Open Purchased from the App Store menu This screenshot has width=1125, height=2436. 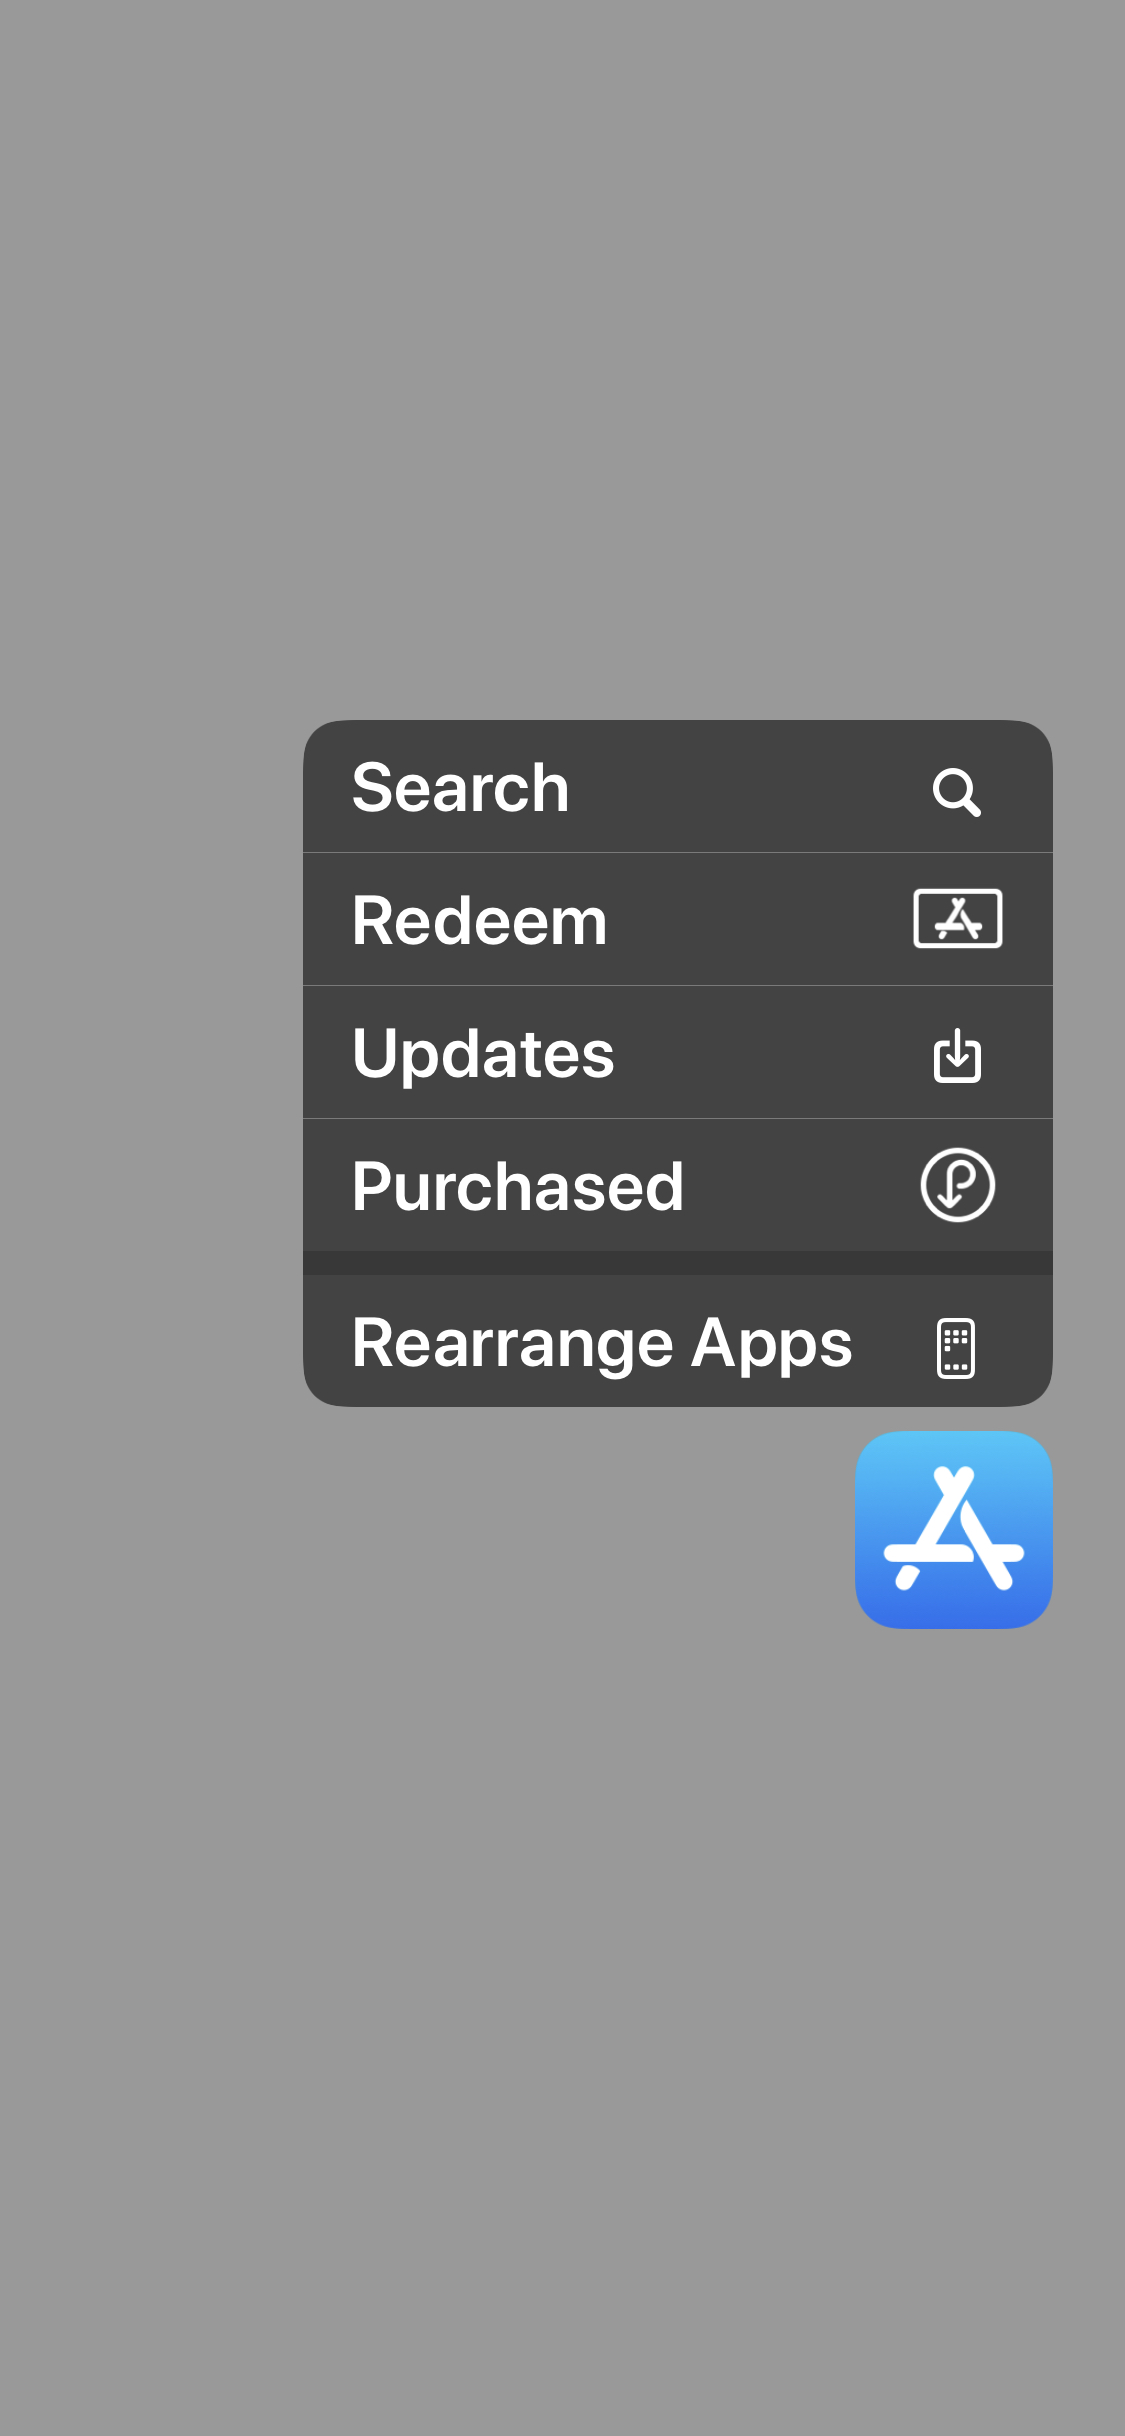678,1185
